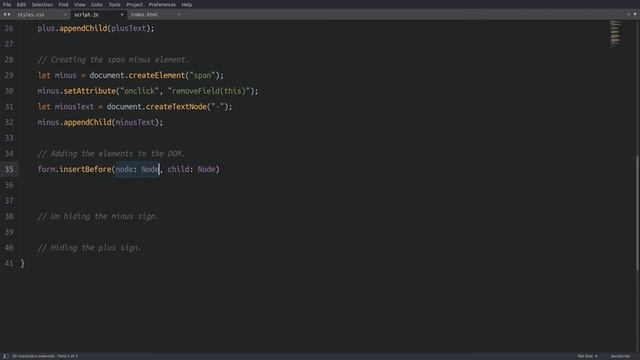Screen dimensions: 640x360
Task: Click the vertical scrollbar handle
Action: pyautogui.click(x=638, y=213)
